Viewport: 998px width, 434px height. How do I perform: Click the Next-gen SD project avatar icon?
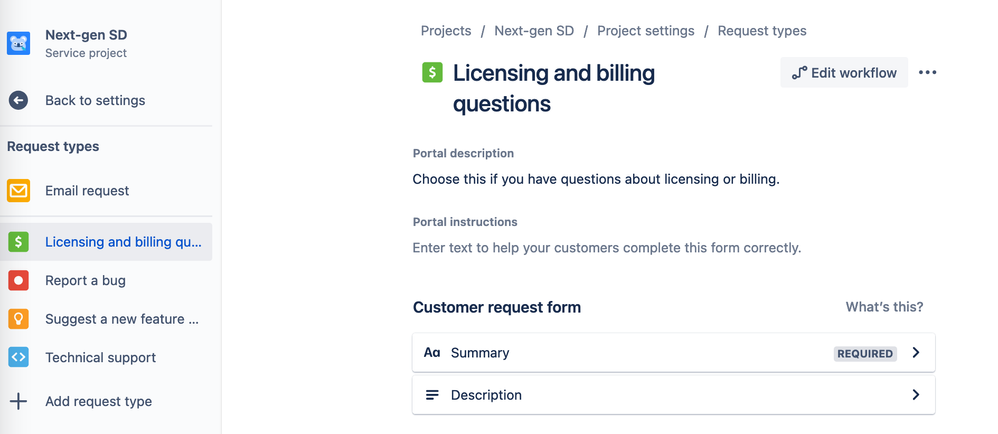(x=19, y=43)
